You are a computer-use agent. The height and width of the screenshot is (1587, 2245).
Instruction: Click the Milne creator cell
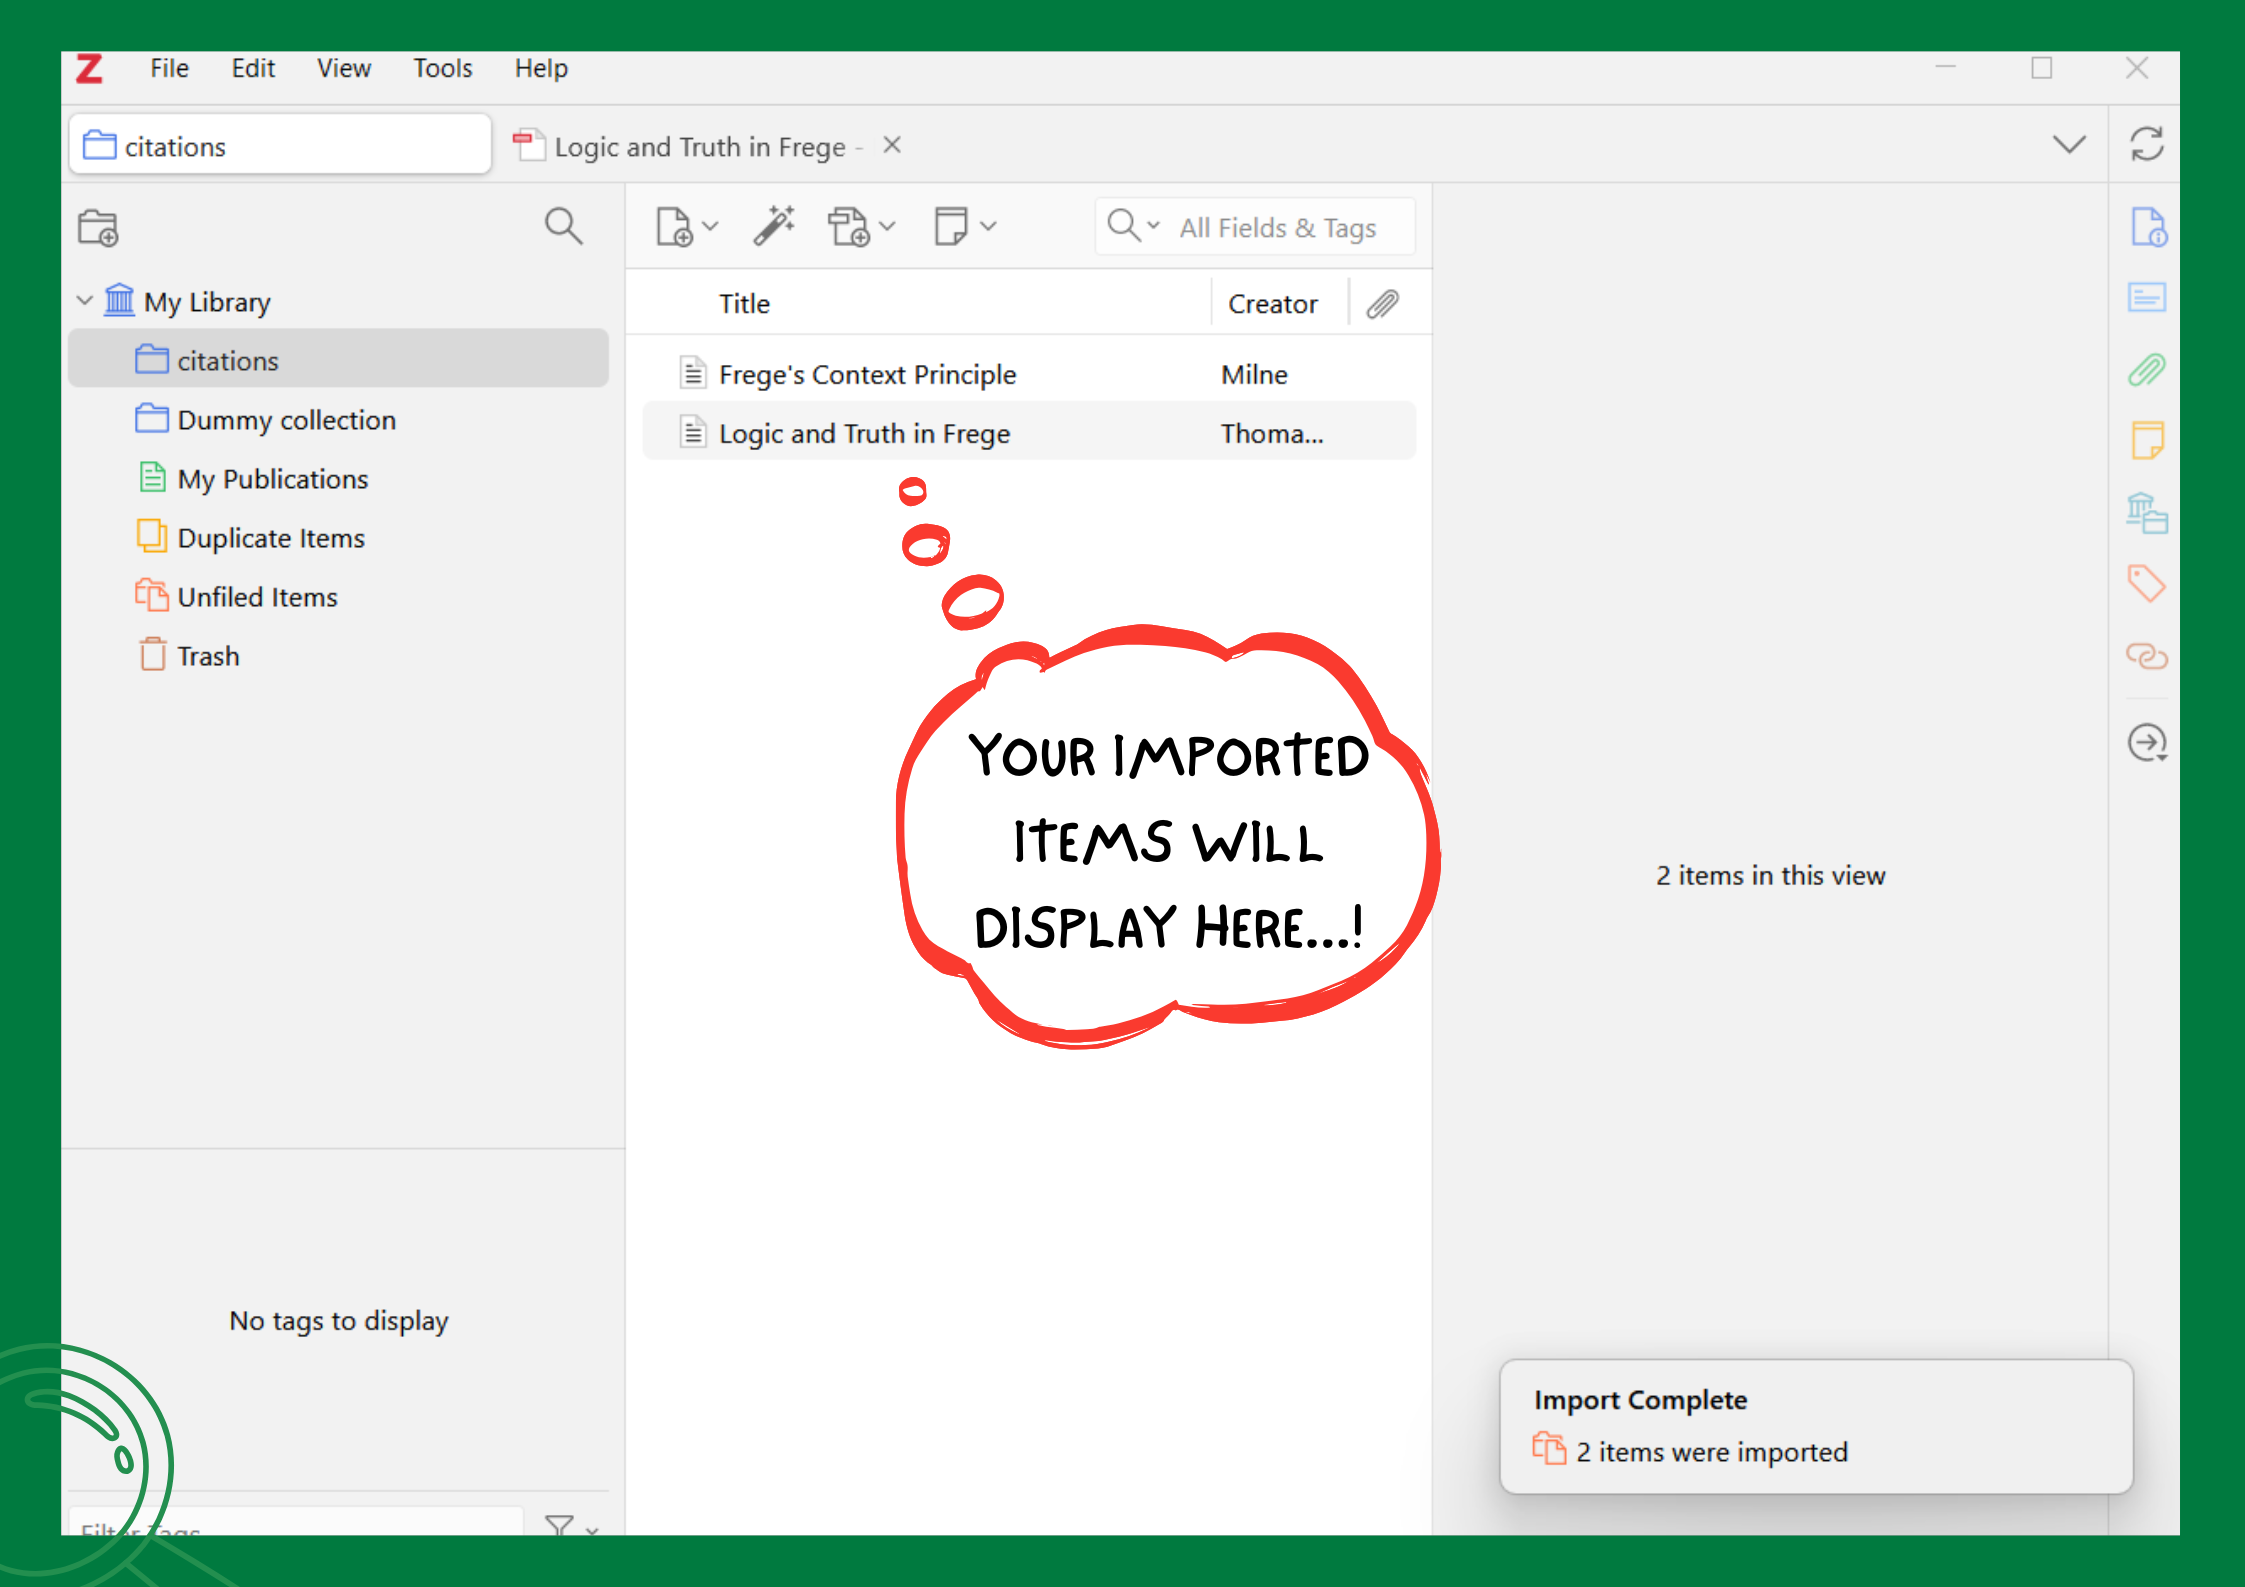tap(1254, 374)
